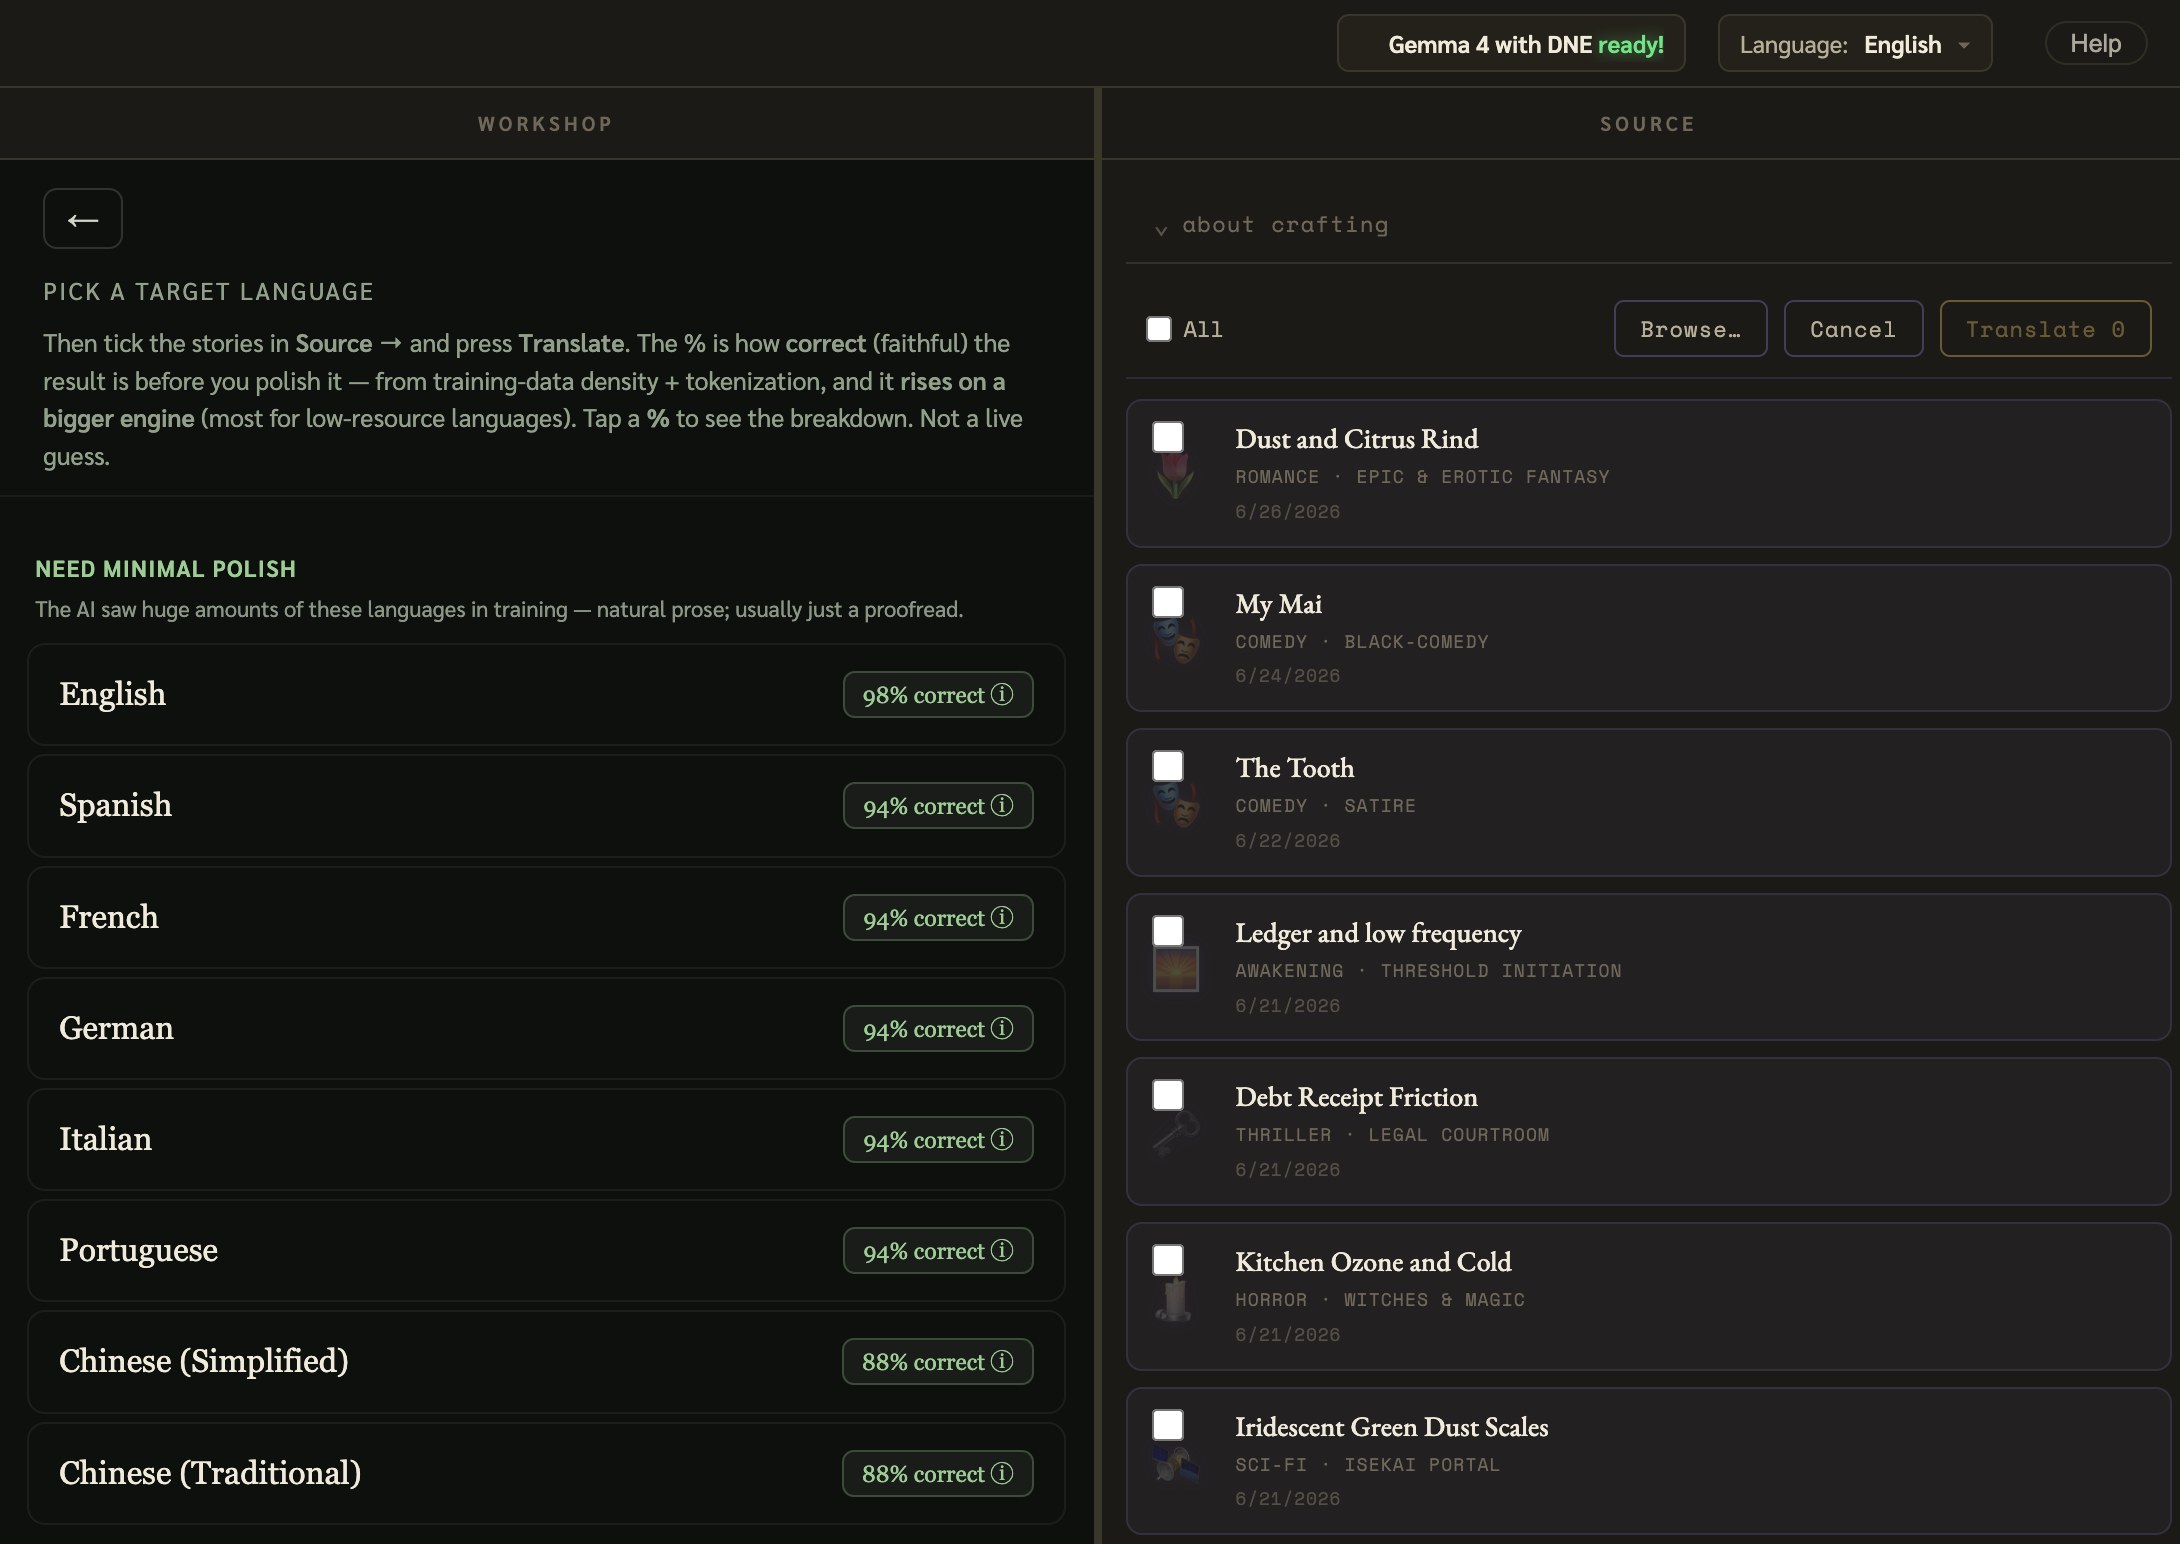This screenshot has width=2180, height=1544.
Task: Open the German 94% correct breakdown
Action: tap(938, 1028)
